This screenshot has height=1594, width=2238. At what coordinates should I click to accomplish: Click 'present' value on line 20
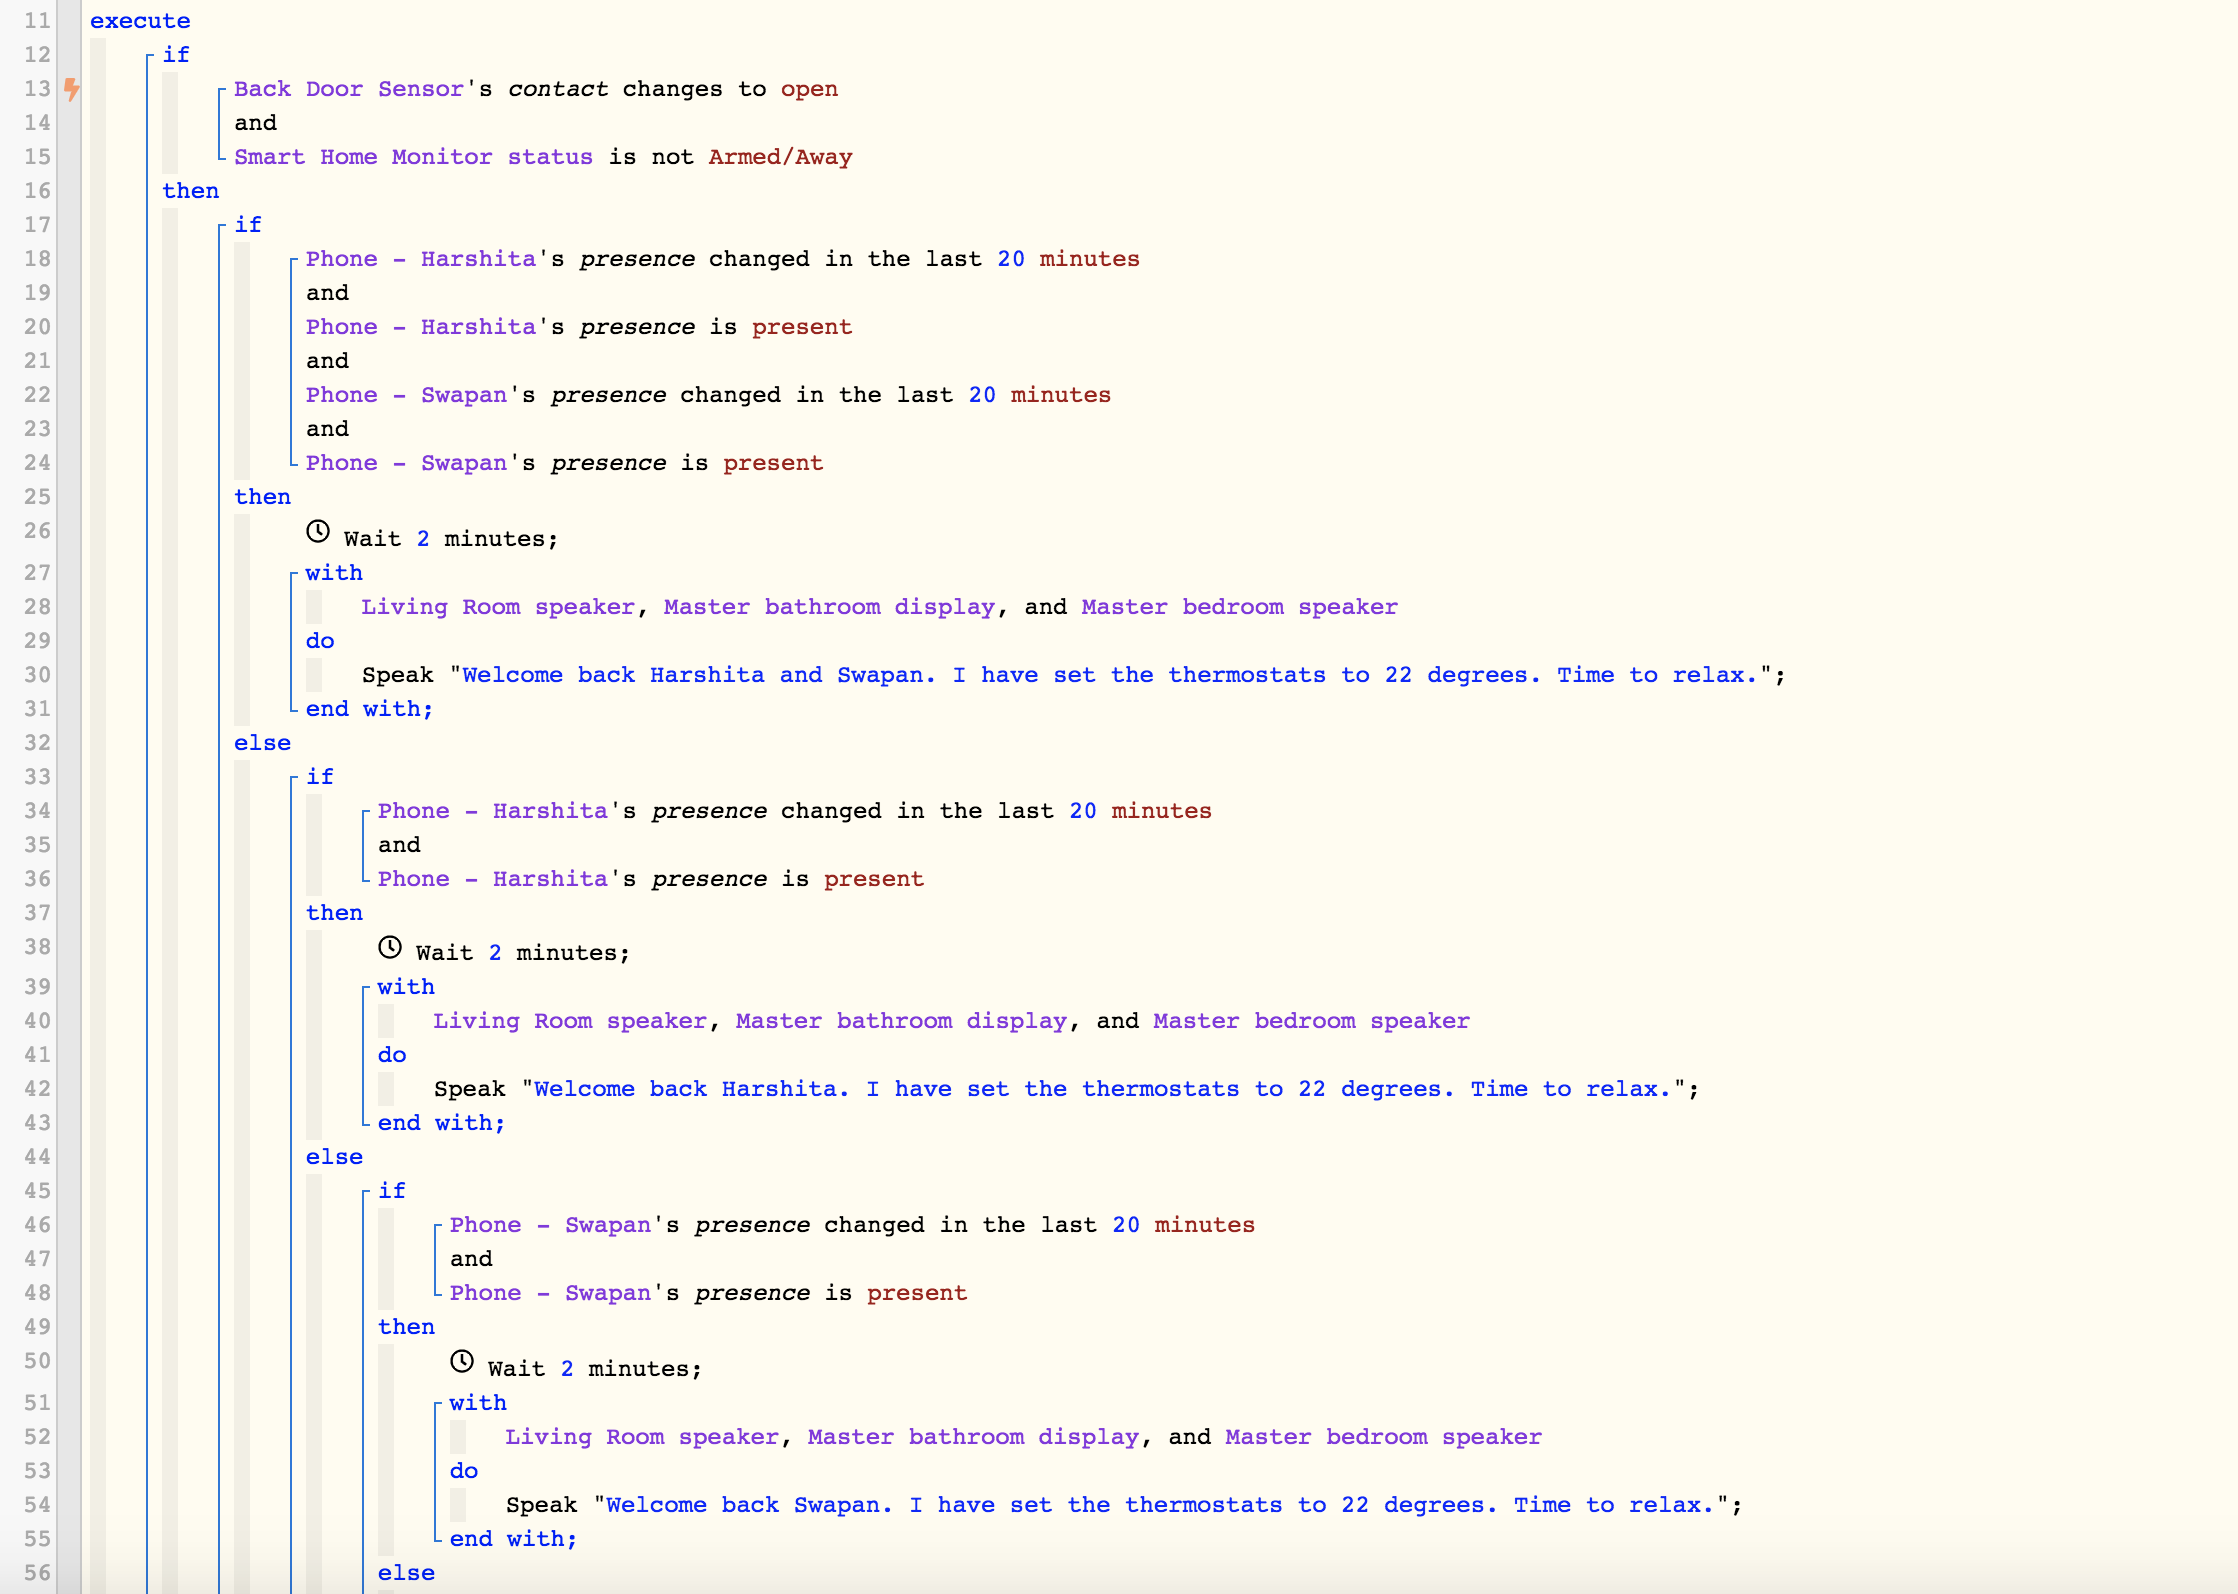click(x=802, y=327)
